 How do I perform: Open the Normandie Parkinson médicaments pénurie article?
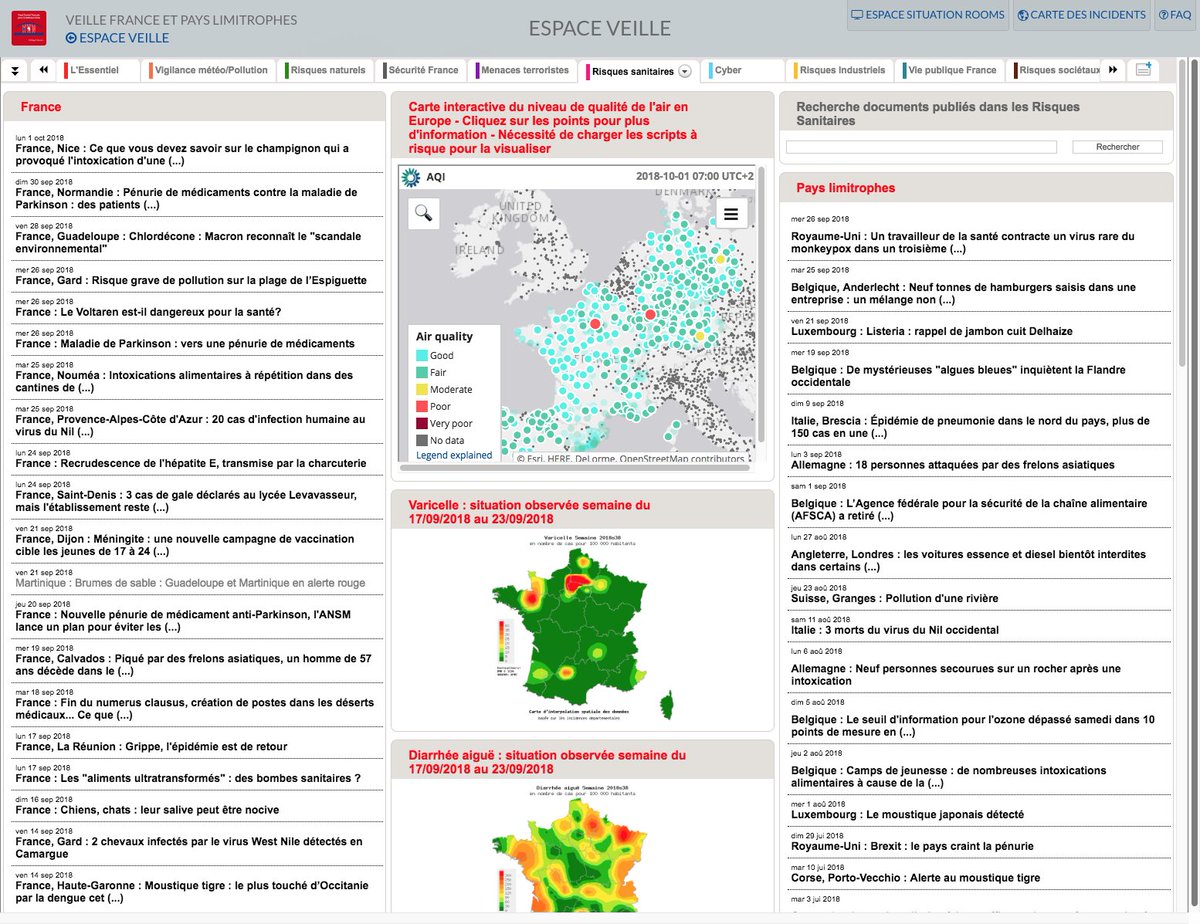pyautogui.click(x=186, y=198)
